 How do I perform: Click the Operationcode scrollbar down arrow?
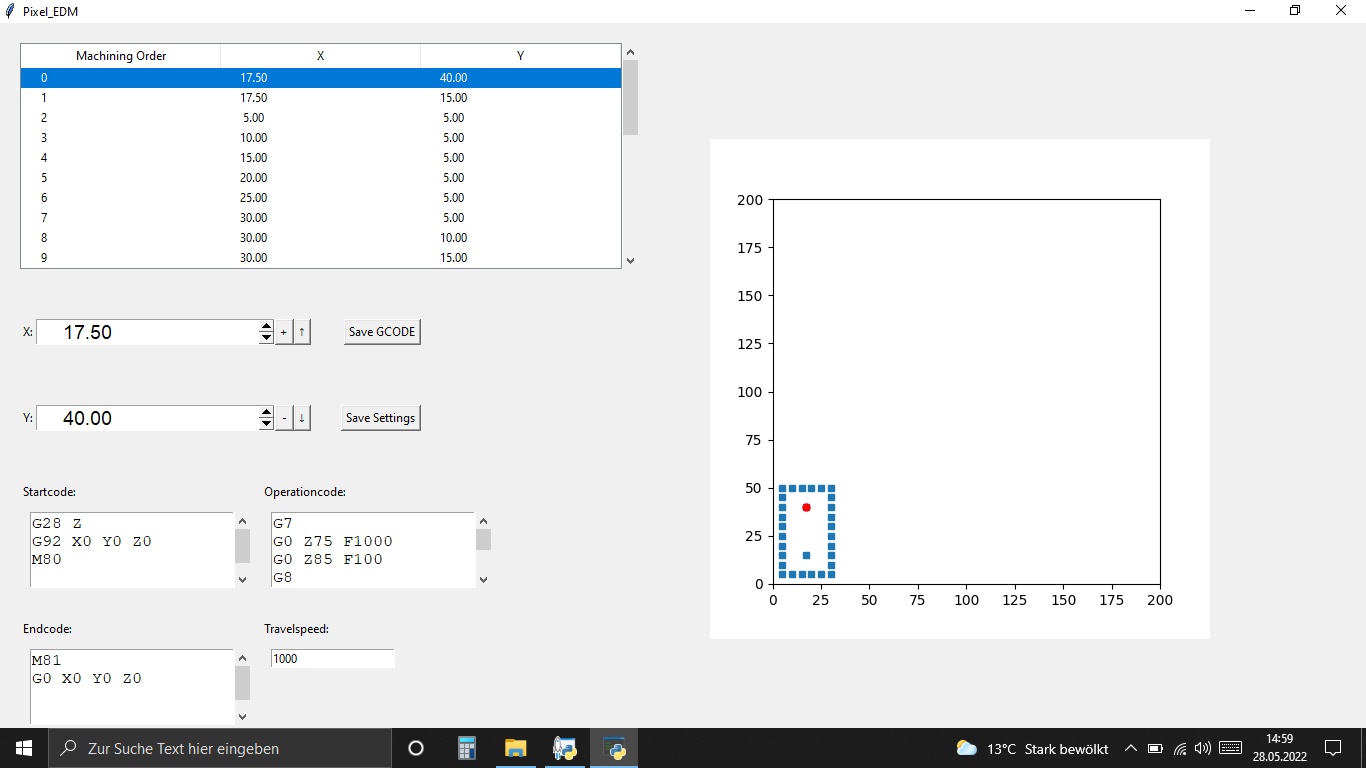point(483,579)
